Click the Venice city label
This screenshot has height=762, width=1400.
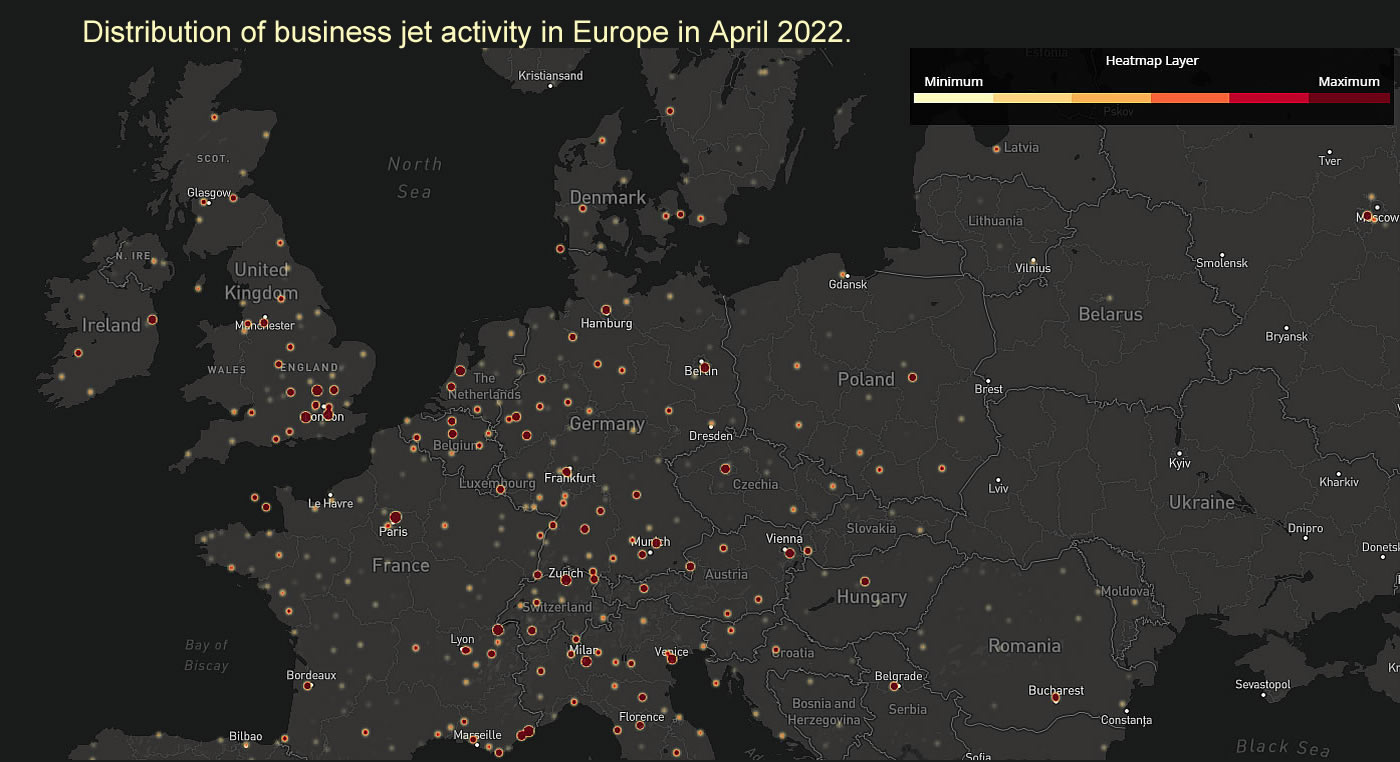point(671,652)
